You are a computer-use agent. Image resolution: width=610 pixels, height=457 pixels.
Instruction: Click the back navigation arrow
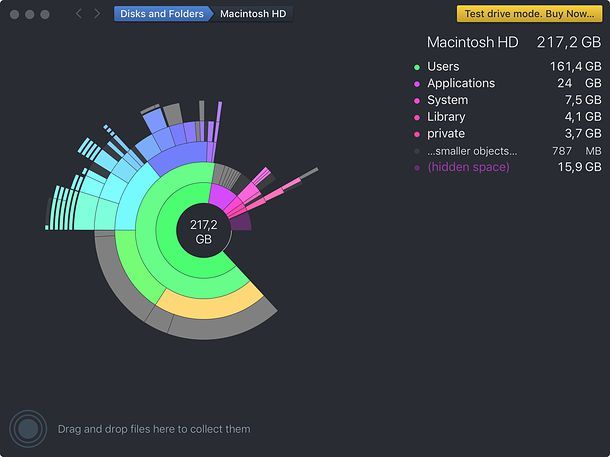click(x=79, y=14)
